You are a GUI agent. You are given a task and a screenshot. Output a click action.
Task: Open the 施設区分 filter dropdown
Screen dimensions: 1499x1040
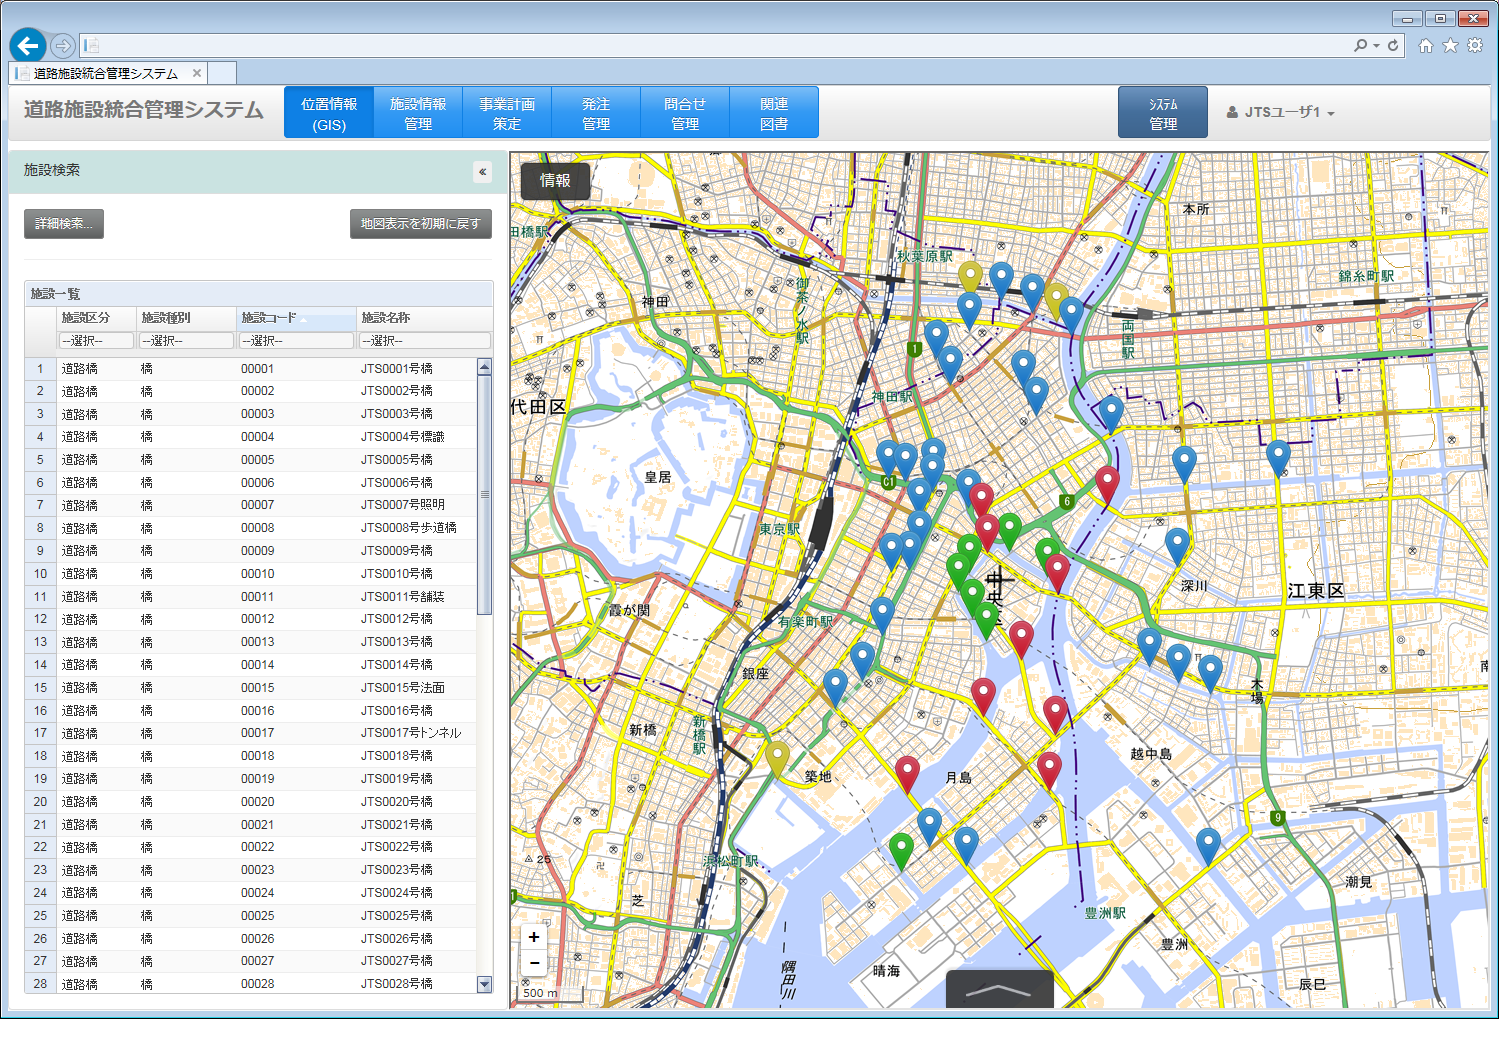coord(96,341)
